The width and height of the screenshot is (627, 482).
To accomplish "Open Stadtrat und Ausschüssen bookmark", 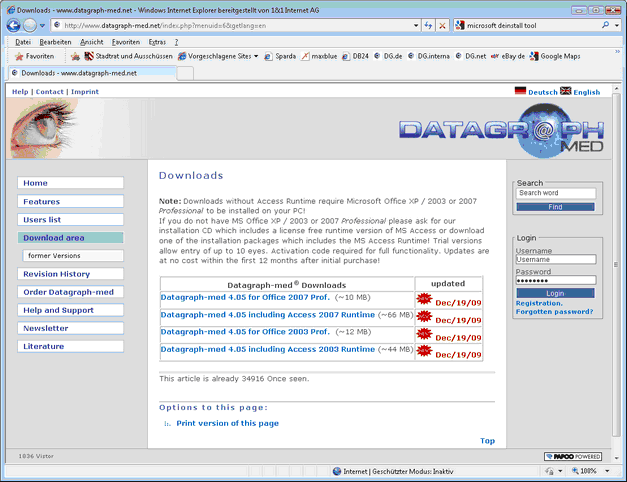I will click(x=129, y=56).
